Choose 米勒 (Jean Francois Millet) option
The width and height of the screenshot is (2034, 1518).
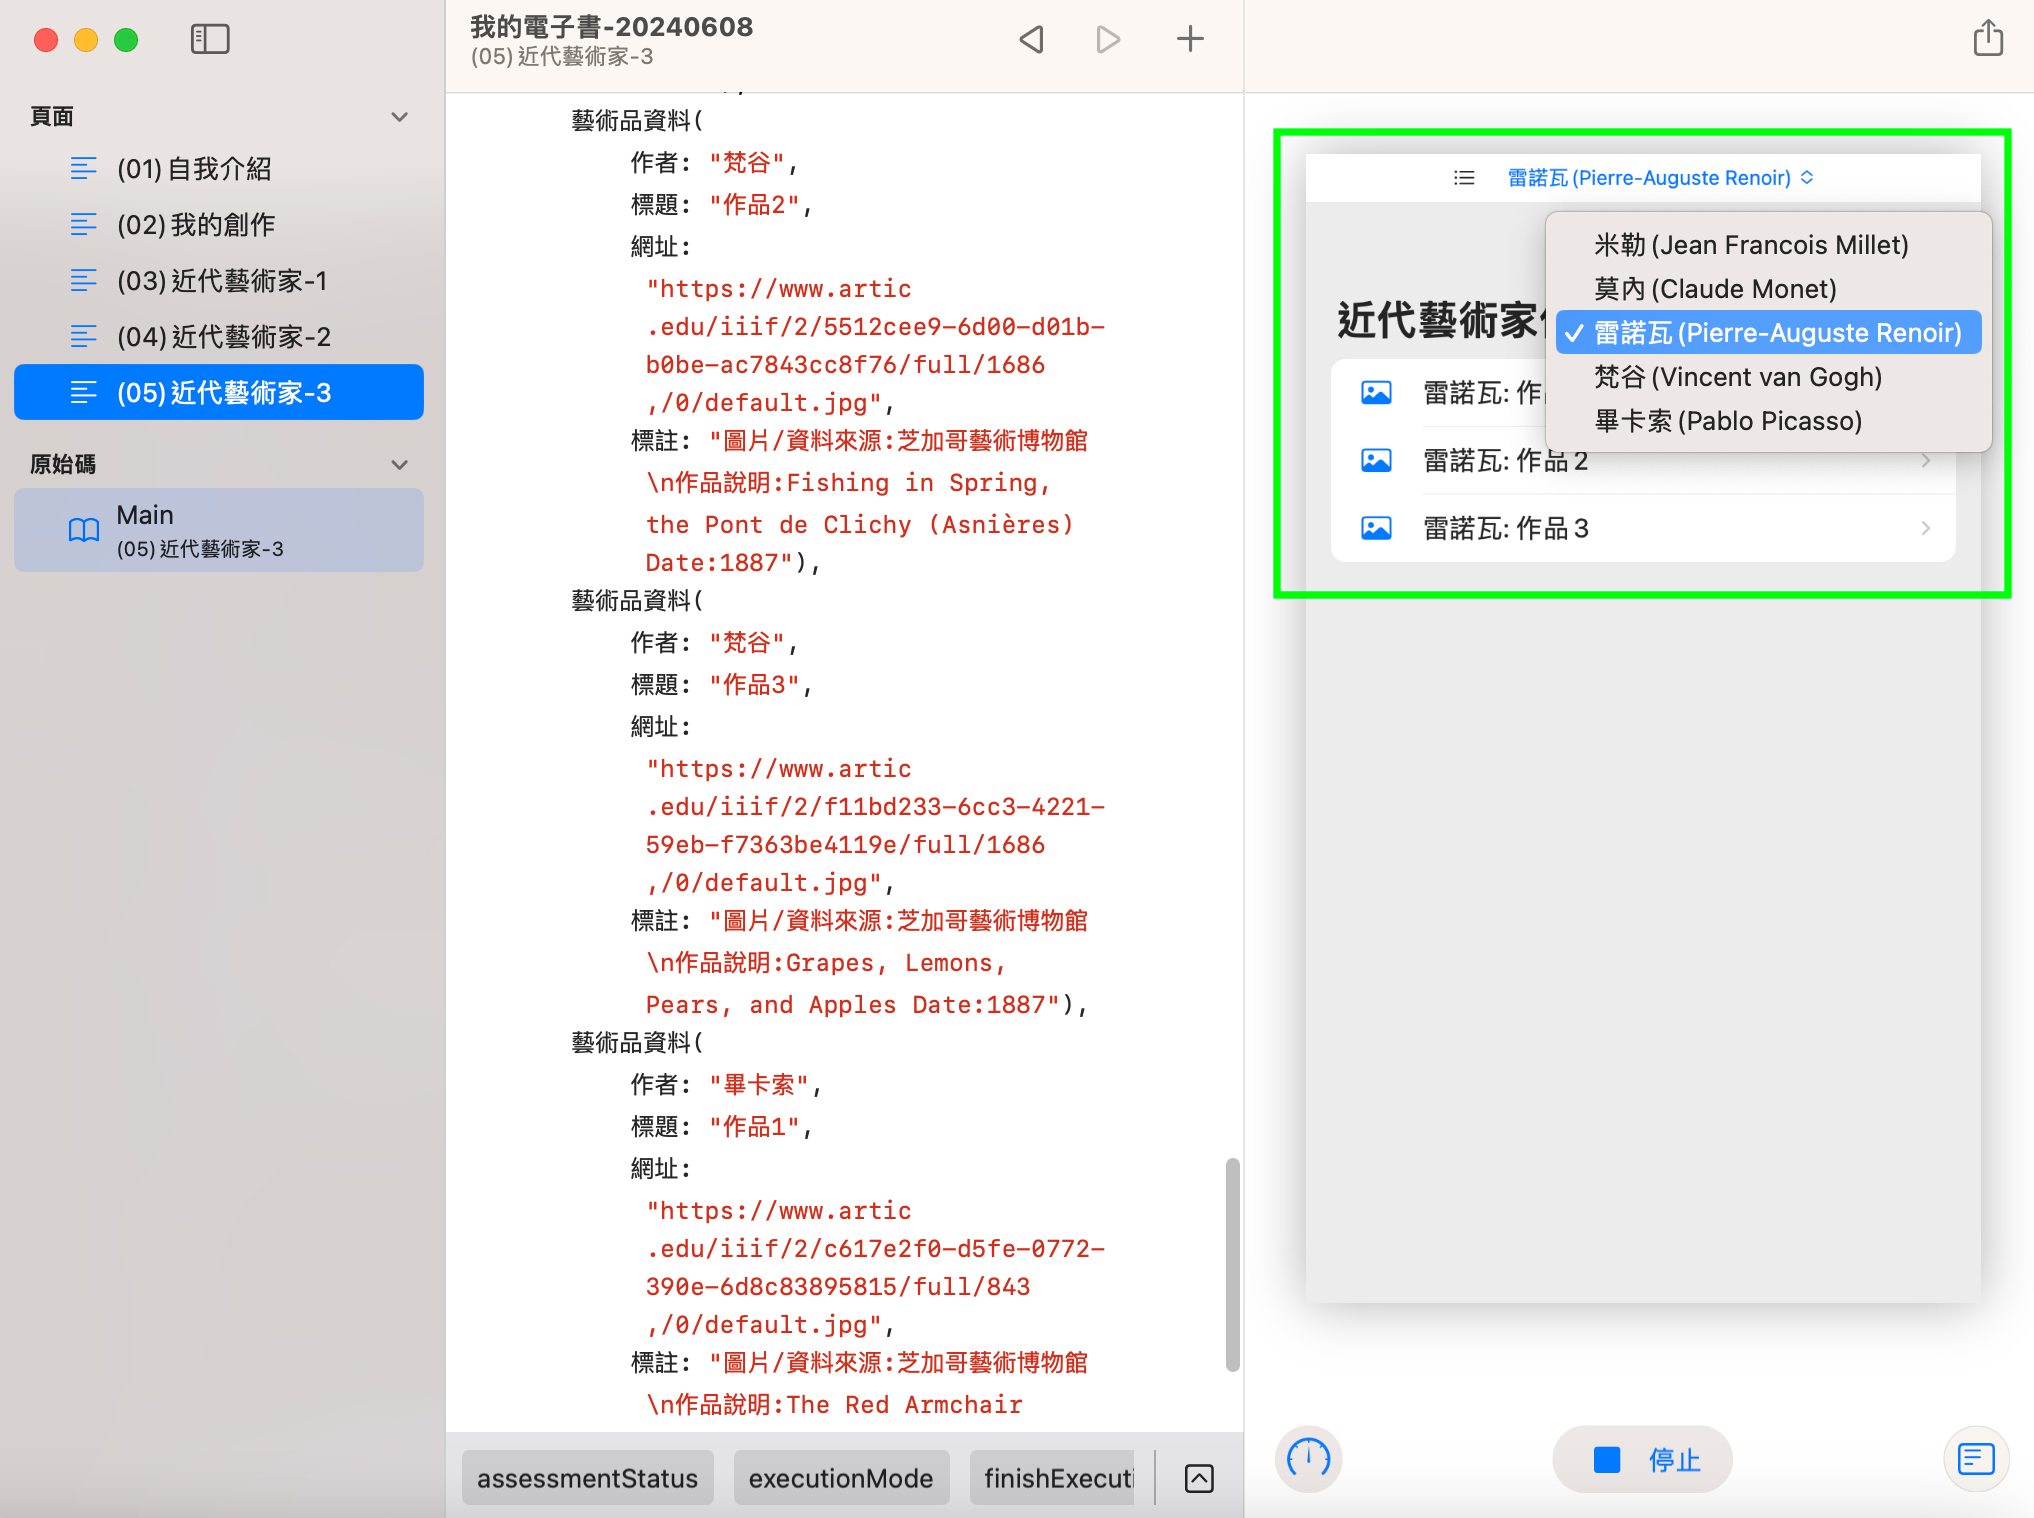(x=1750, y=245)
